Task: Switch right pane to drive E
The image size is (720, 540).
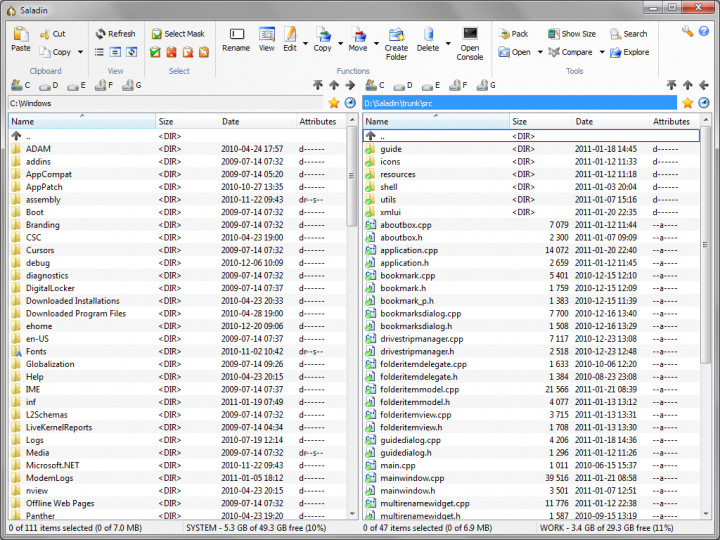Action: click(x=431, y=85)
